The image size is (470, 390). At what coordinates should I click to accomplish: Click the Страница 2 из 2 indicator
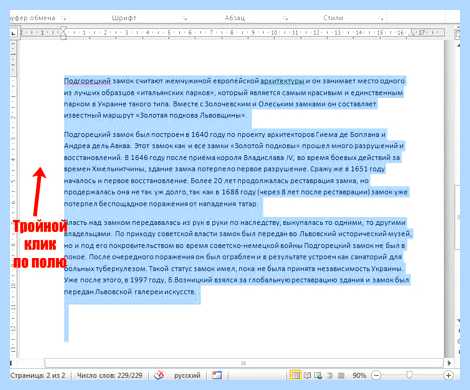pos(38,376)
